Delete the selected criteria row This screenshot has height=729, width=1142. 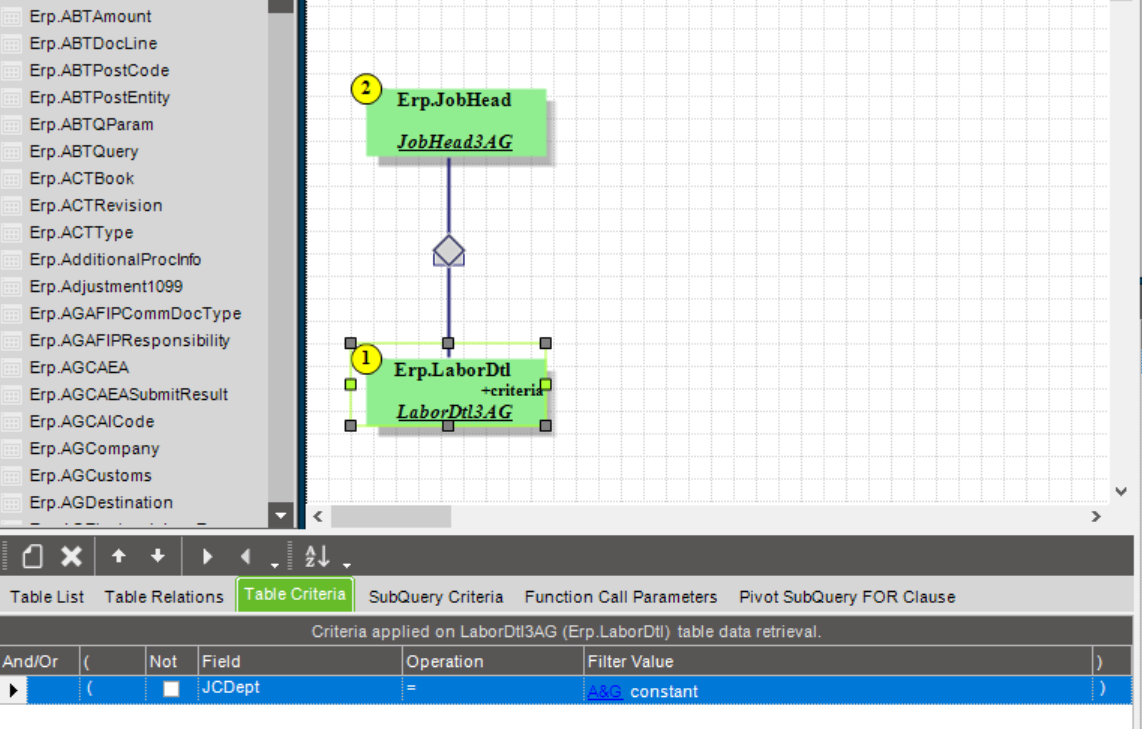pyautogui.click(x=71, y=556)
